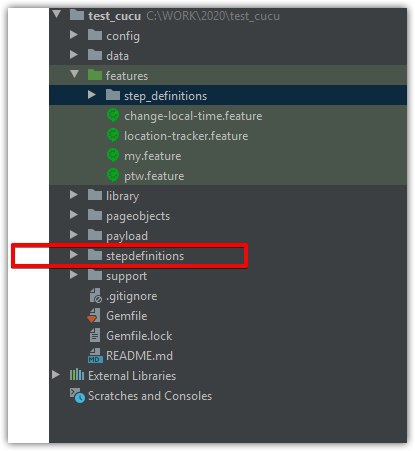This screenshot has height=451, width=415.
Task: Open the README.md entry
Action: click(x=139, y=356)
